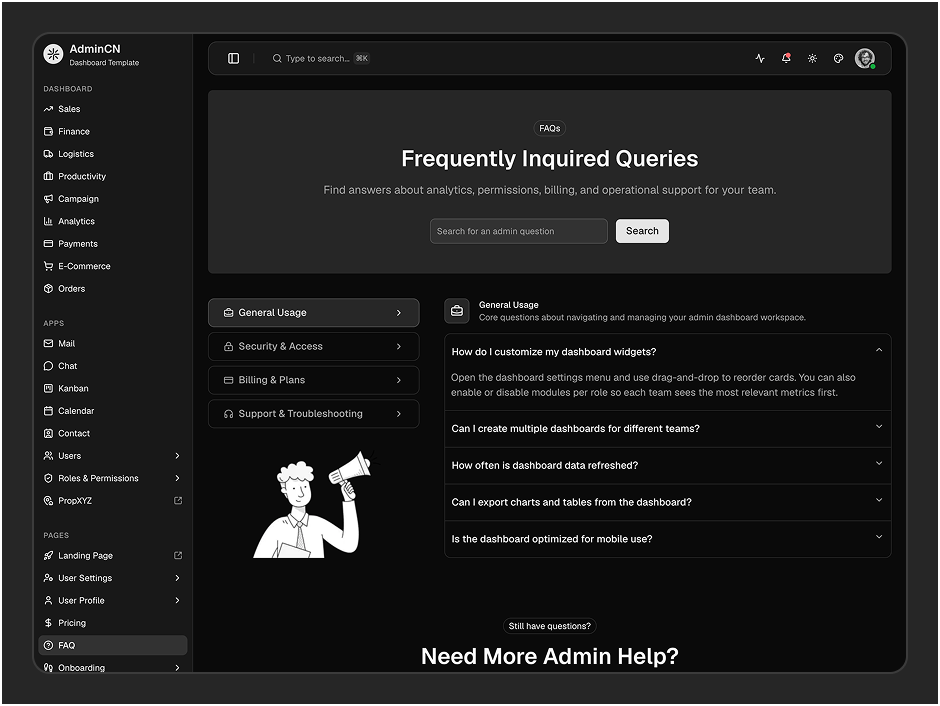Open the Sales dashboard

[x=113, y=109]
